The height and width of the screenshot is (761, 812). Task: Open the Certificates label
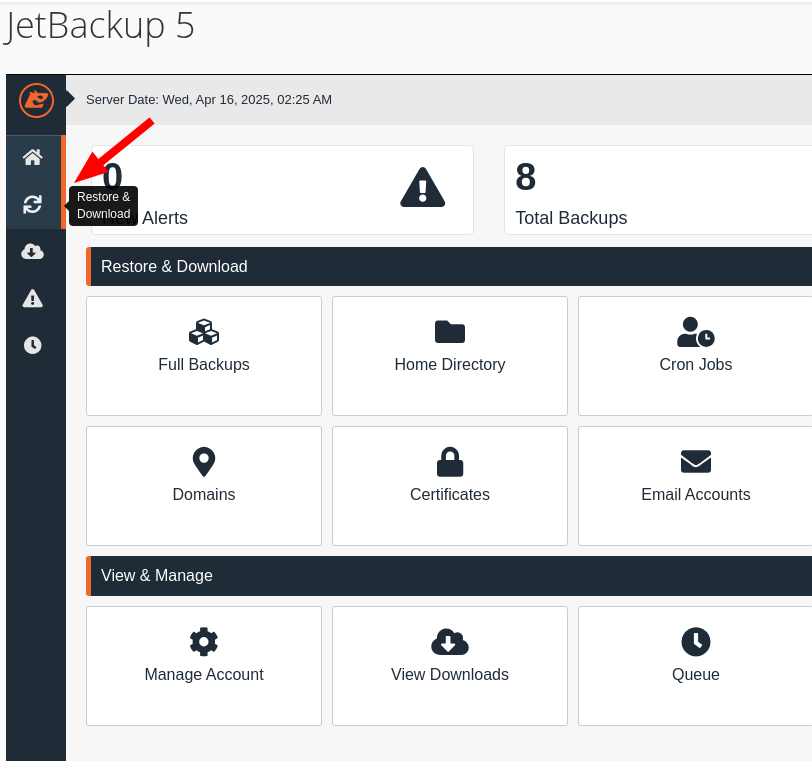(x=450, y=494)
